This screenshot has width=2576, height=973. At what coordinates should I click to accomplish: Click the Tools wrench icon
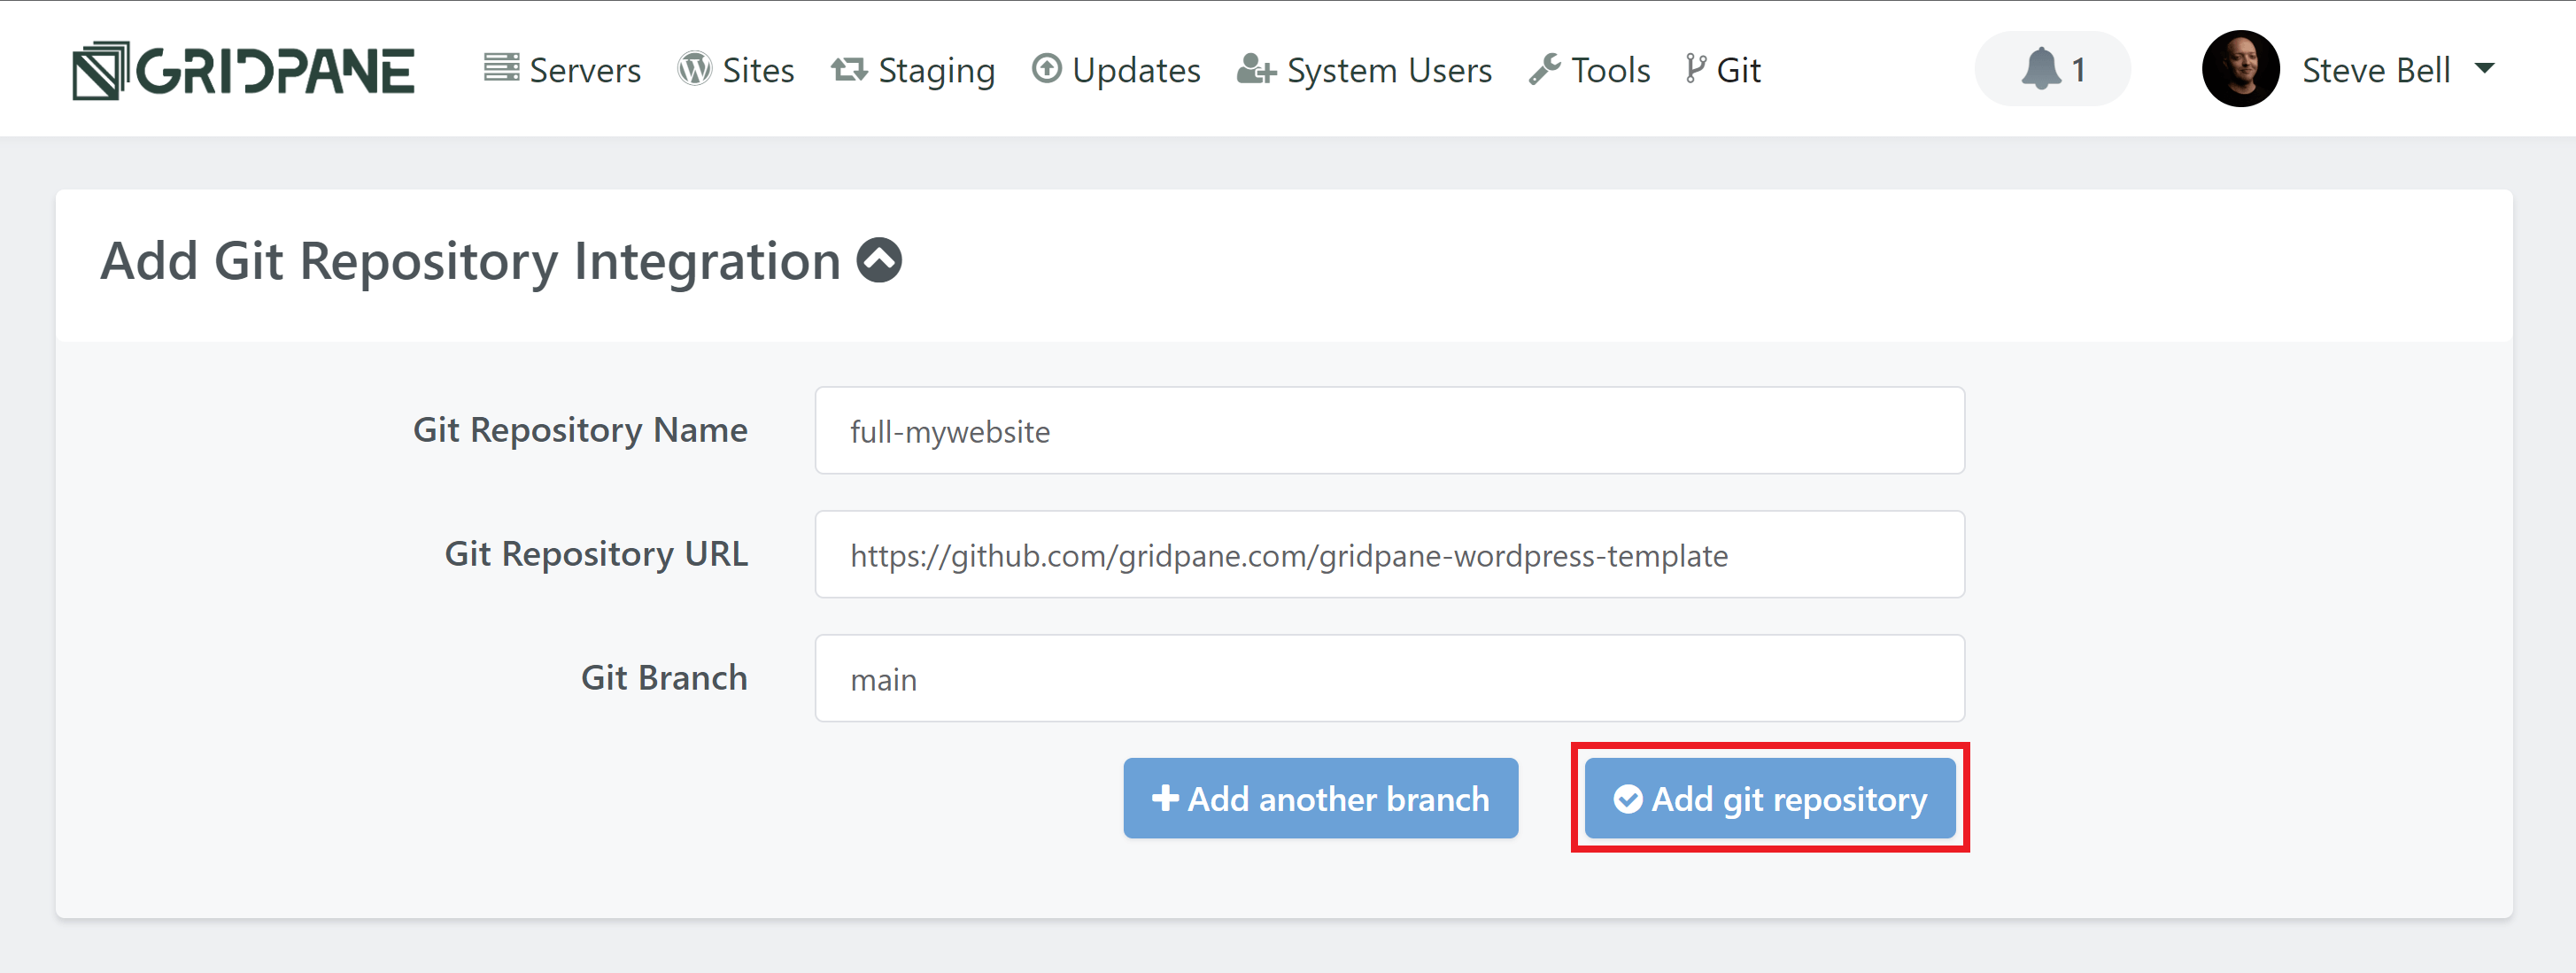(x=1544, y=69)
